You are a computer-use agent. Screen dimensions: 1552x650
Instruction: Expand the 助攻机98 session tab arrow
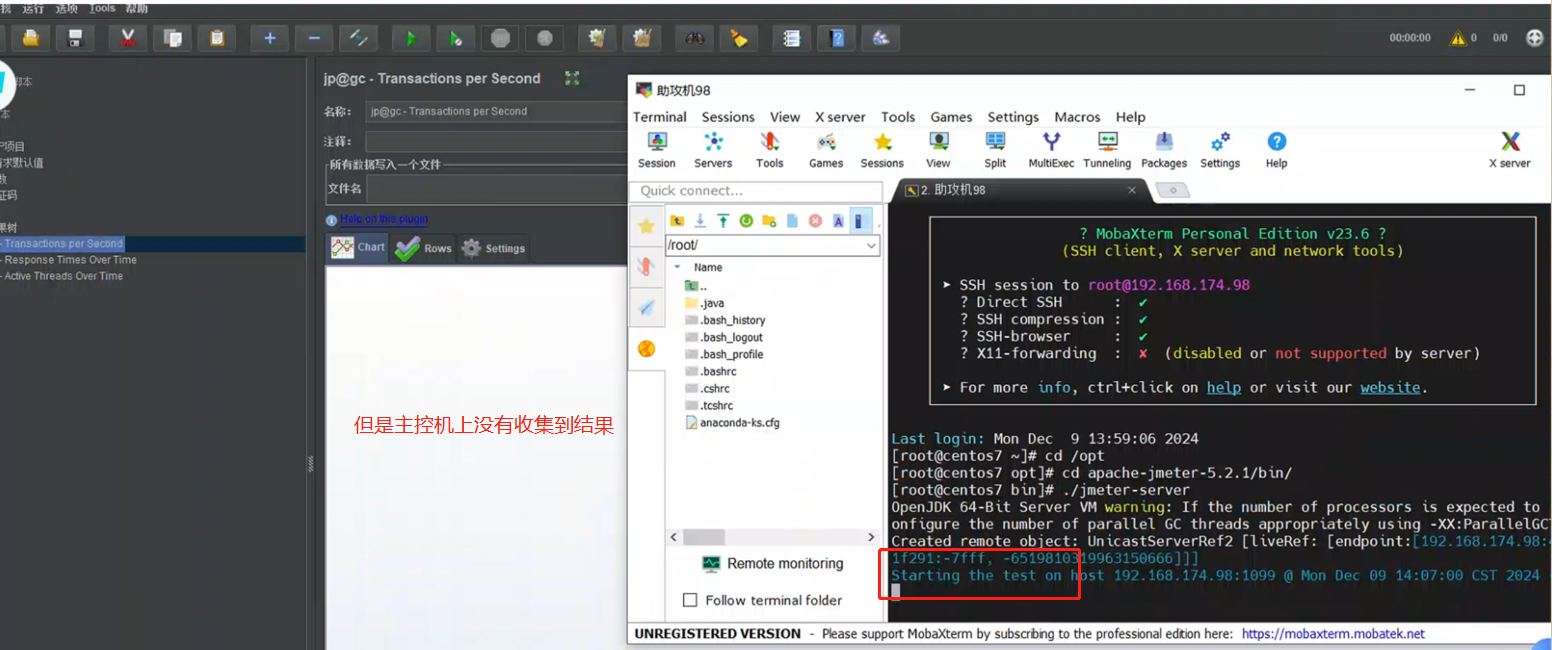1172,189
